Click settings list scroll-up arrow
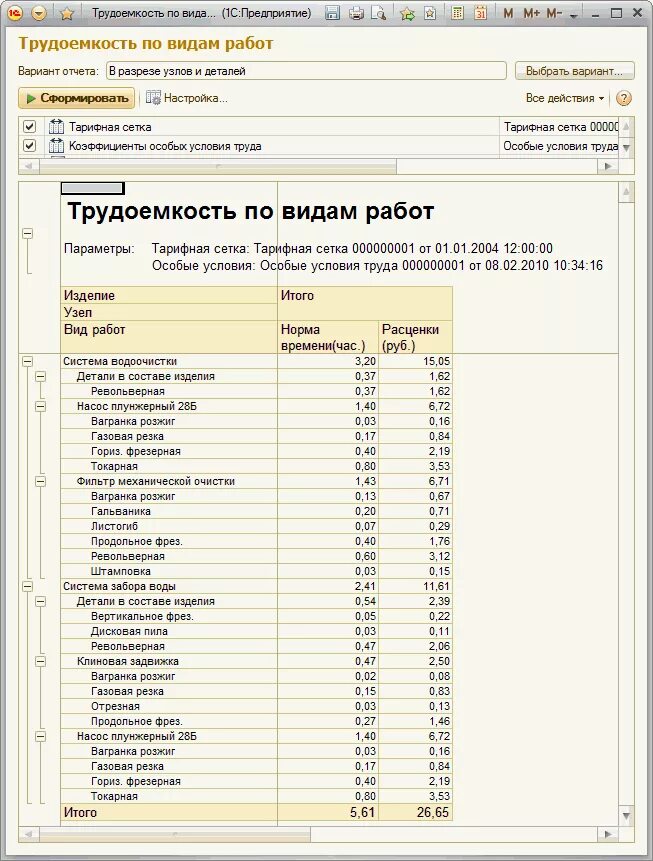This screenshot has width=653, height=861. [626, 127]
